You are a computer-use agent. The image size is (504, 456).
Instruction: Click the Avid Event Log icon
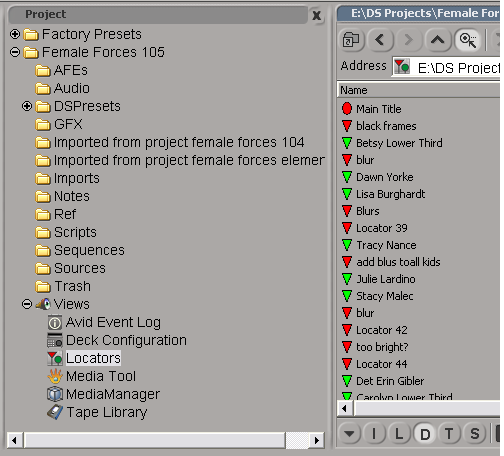click(55, 323)
